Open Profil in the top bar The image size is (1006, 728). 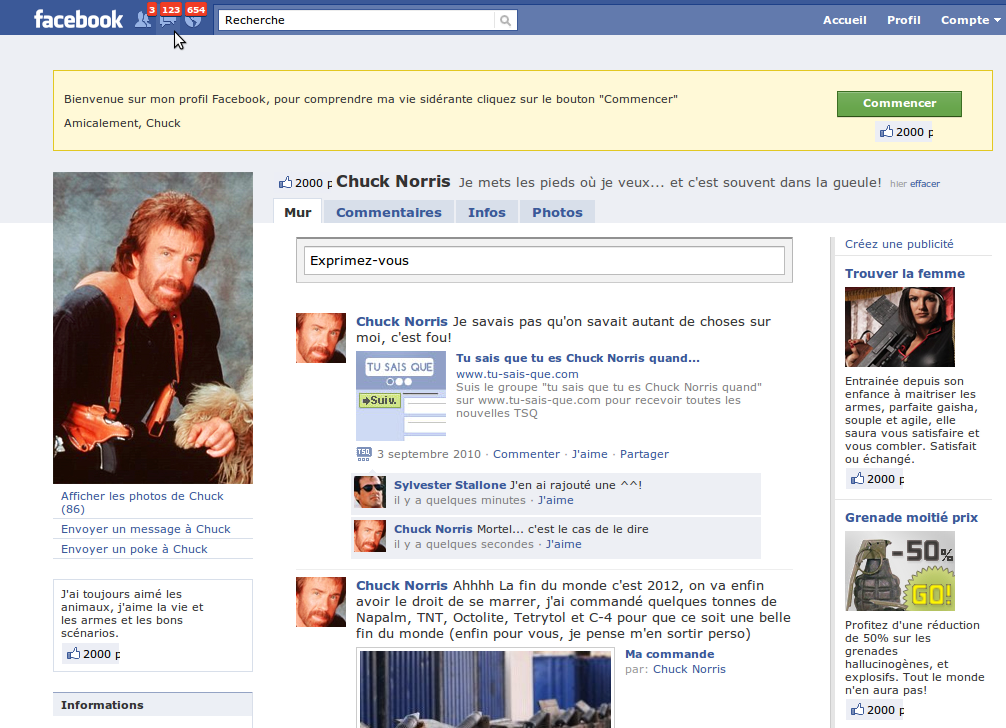(903, 20)
